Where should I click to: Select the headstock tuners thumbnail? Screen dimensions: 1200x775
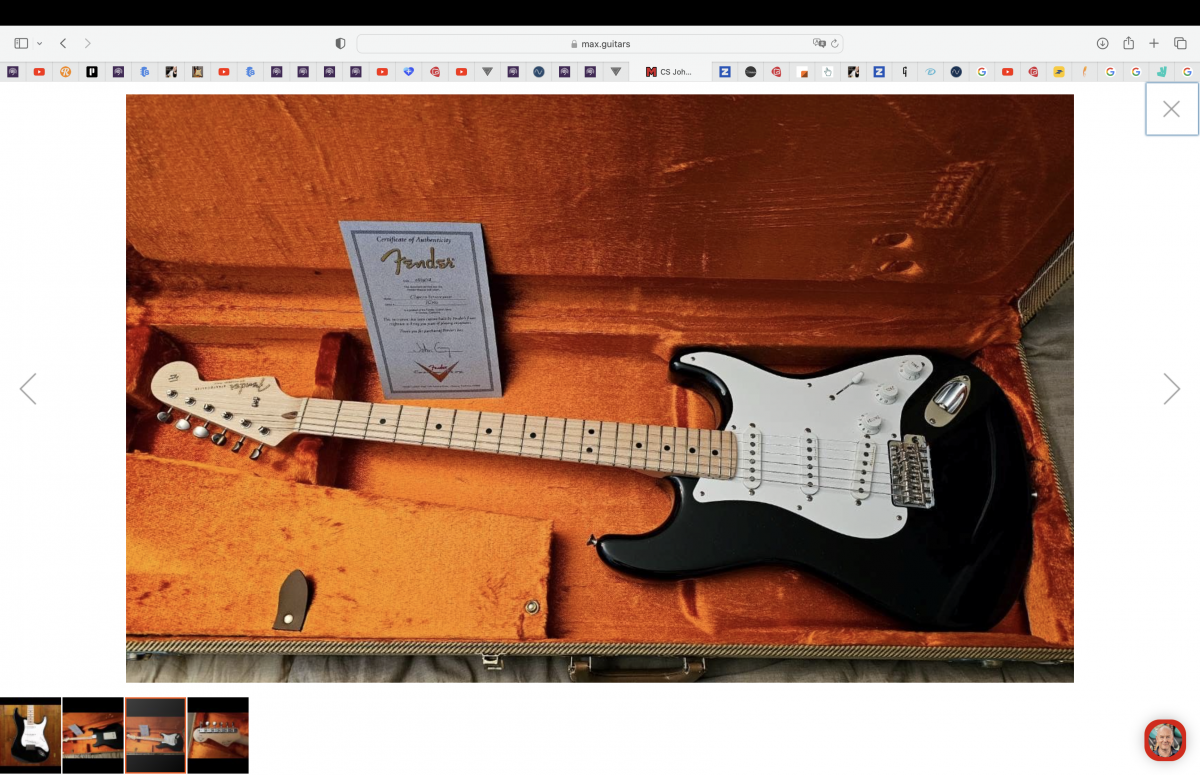point(218,735)
